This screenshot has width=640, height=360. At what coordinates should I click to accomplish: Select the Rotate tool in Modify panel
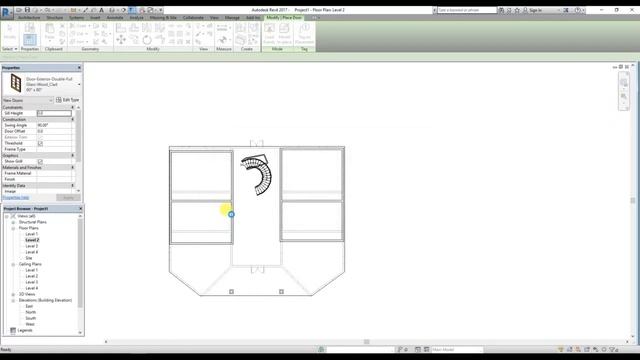point(147,40)
